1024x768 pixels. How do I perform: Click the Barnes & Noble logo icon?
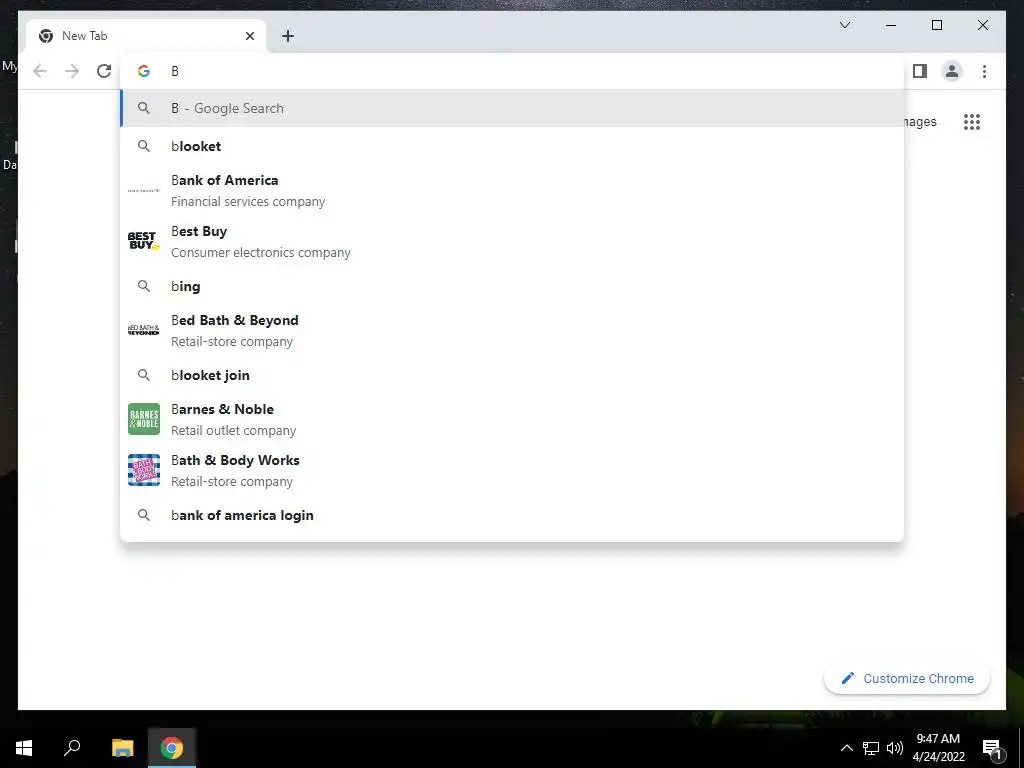144,419
